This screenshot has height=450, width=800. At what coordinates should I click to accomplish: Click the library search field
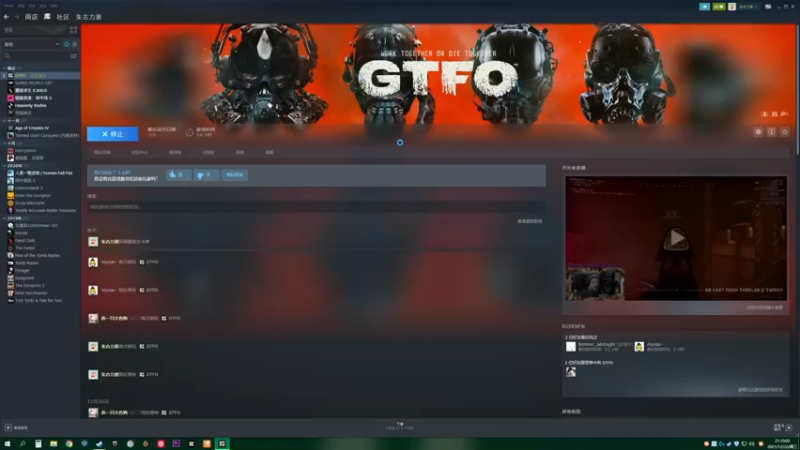36,56
